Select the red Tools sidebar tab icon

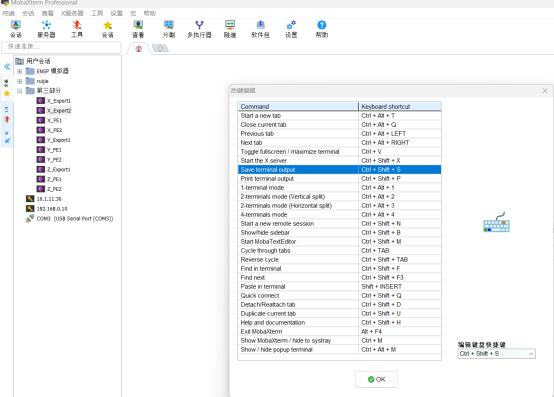click(x=7, y=120)
